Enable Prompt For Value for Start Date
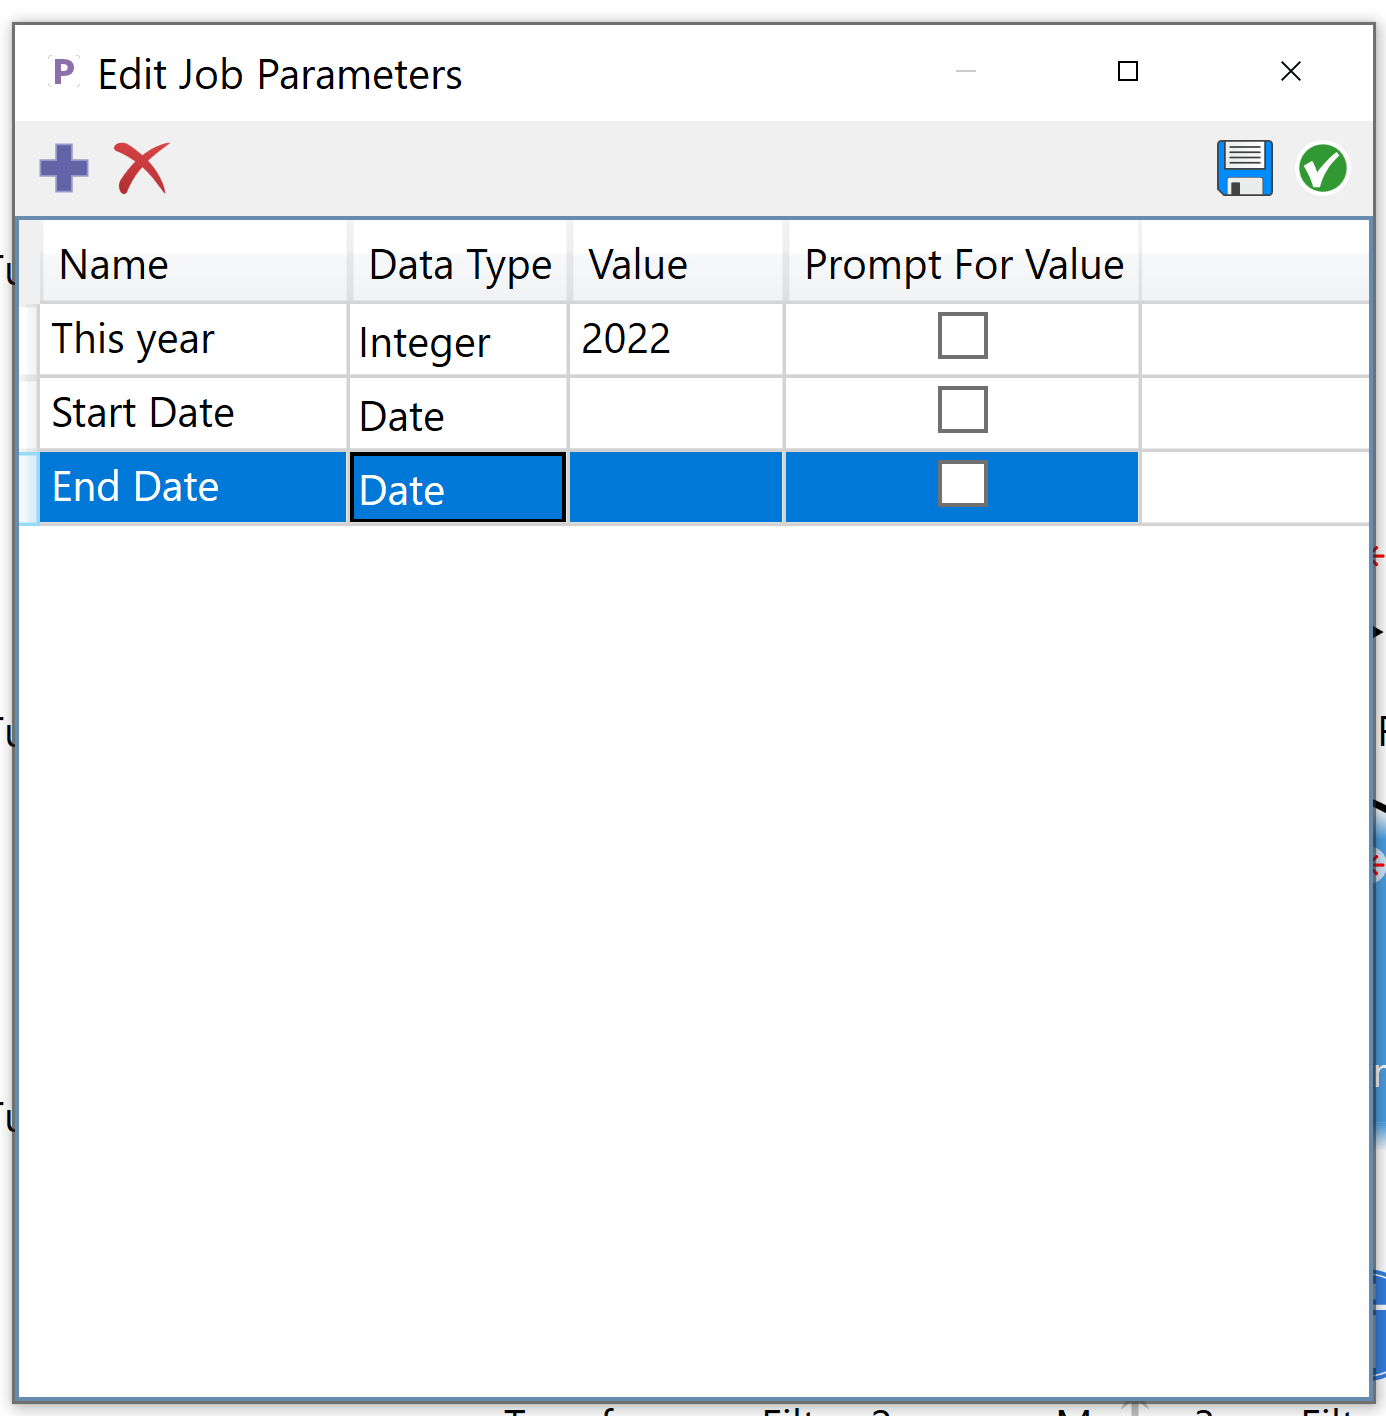Viewport: 1386px width, 1416px height. [x=963, y=410]
